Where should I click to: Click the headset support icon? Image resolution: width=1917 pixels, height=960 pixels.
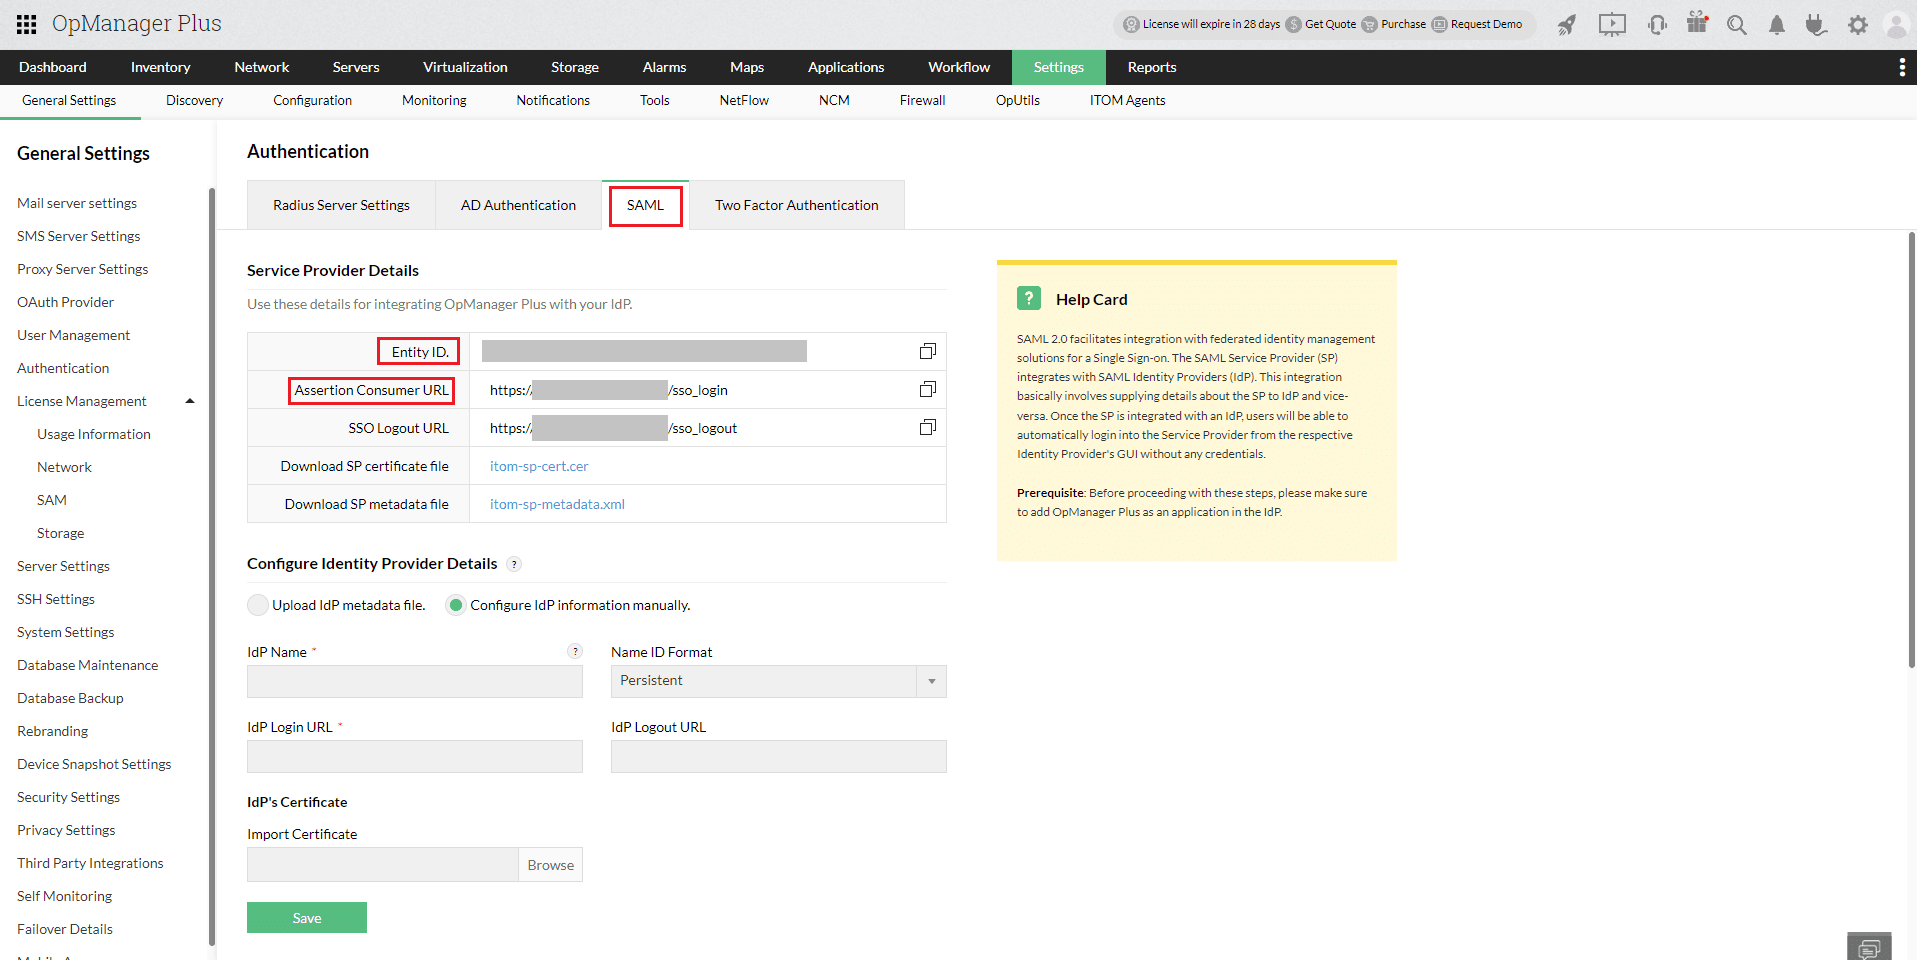pyautogui.click(x=1657, y=25)
